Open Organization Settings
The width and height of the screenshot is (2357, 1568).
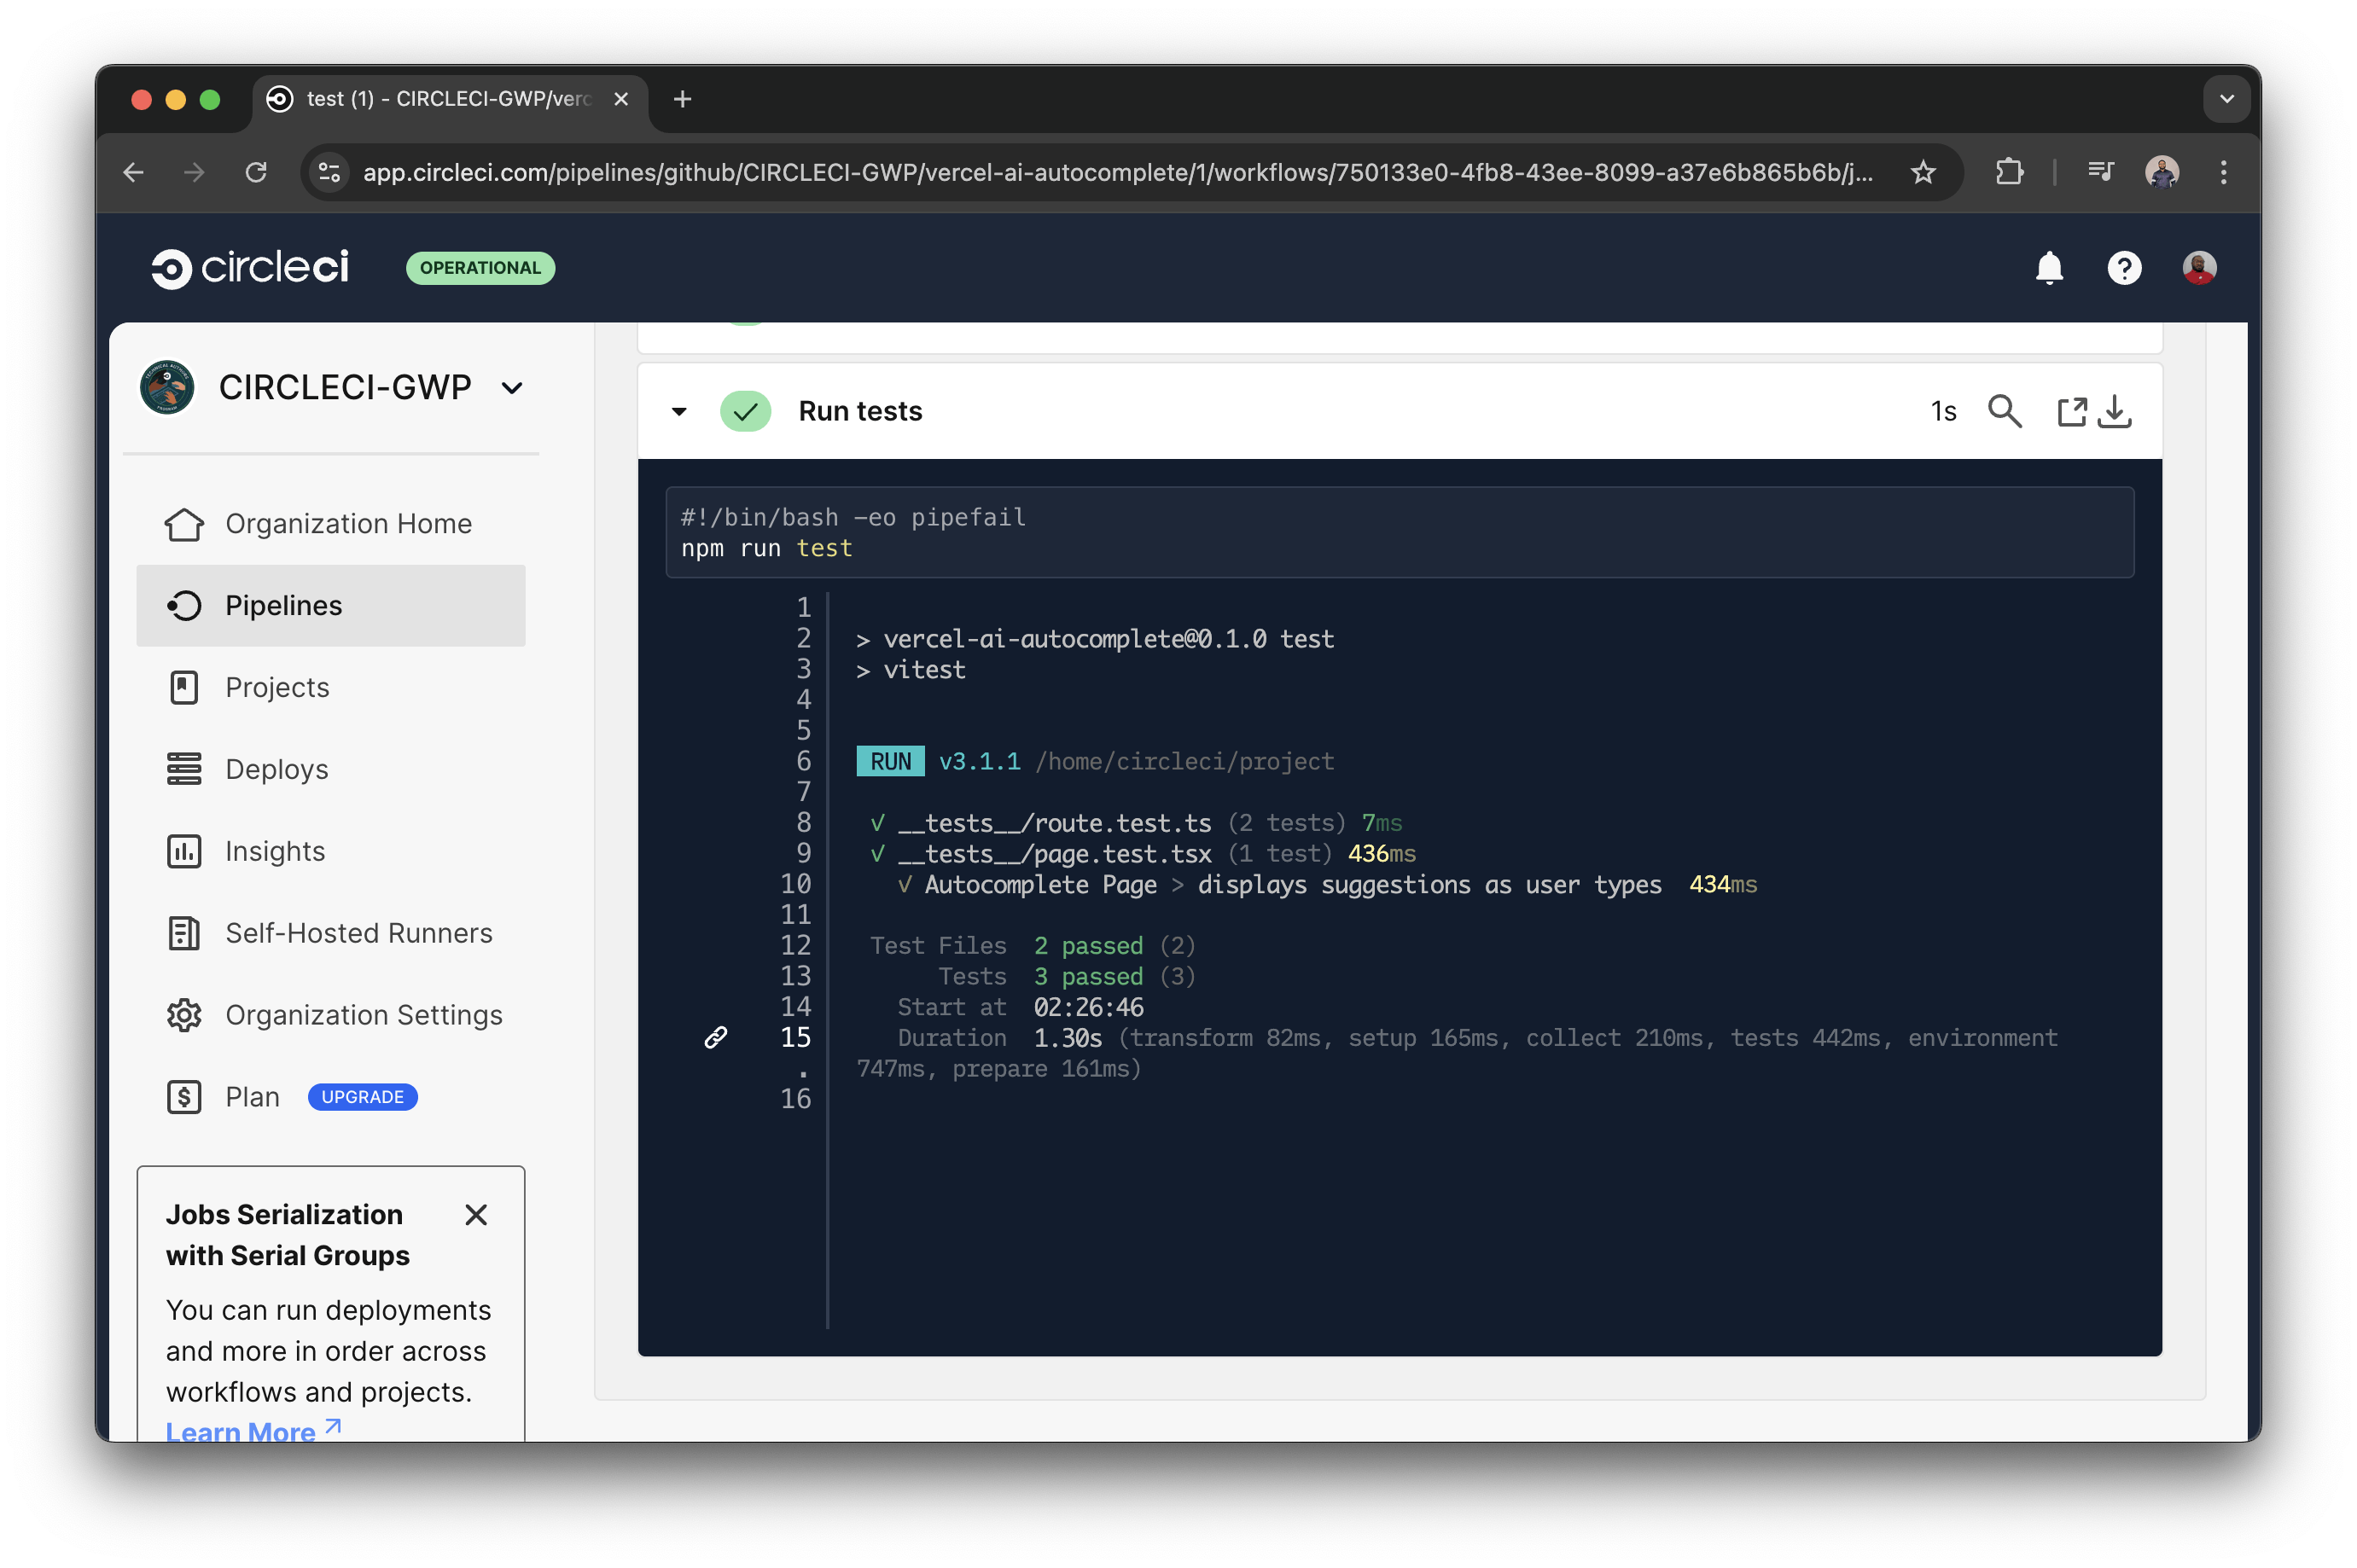pyautogui.click(x=363, y=1014)
